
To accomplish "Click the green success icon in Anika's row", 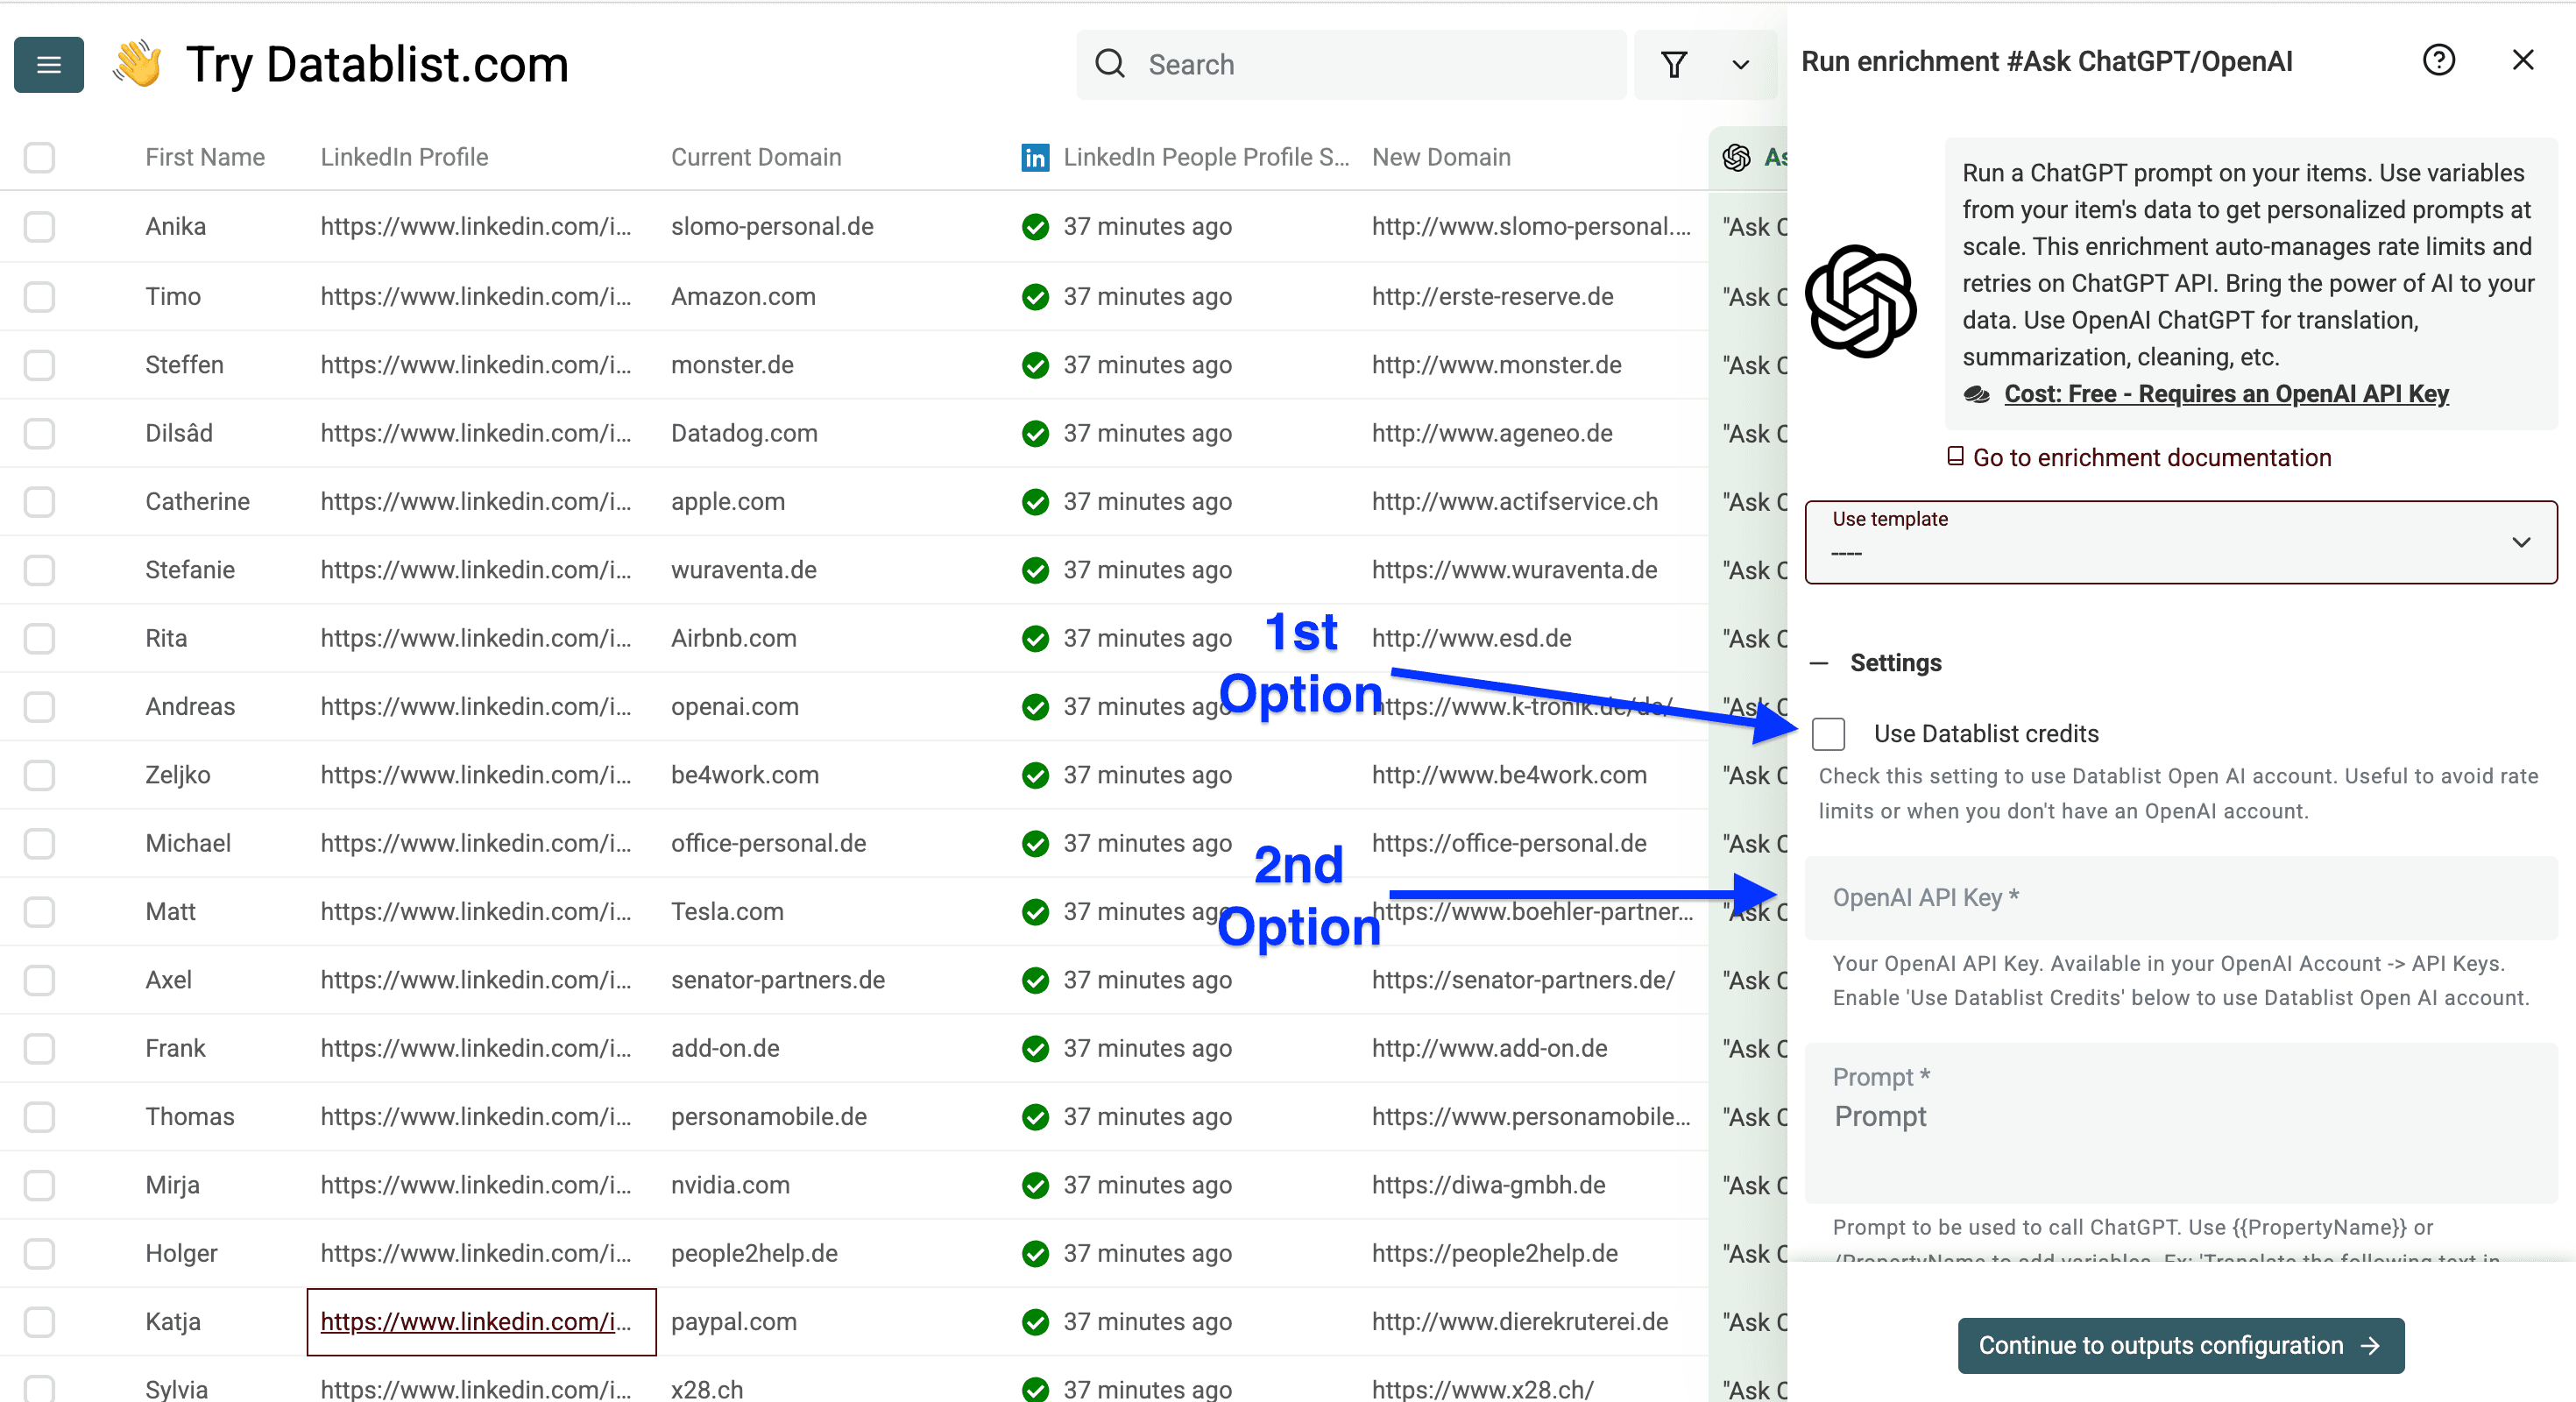I will click(x=1036, y=226).
